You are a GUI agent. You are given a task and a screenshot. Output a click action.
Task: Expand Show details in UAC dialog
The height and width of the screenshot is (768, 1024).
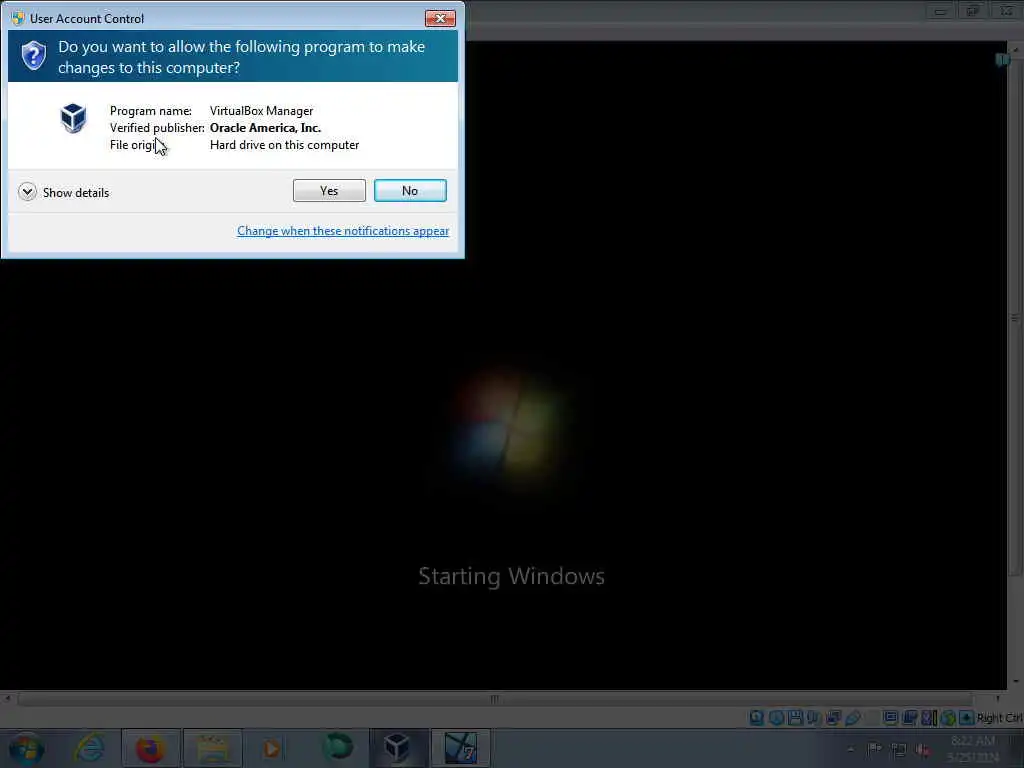click(x=64, y=192)
